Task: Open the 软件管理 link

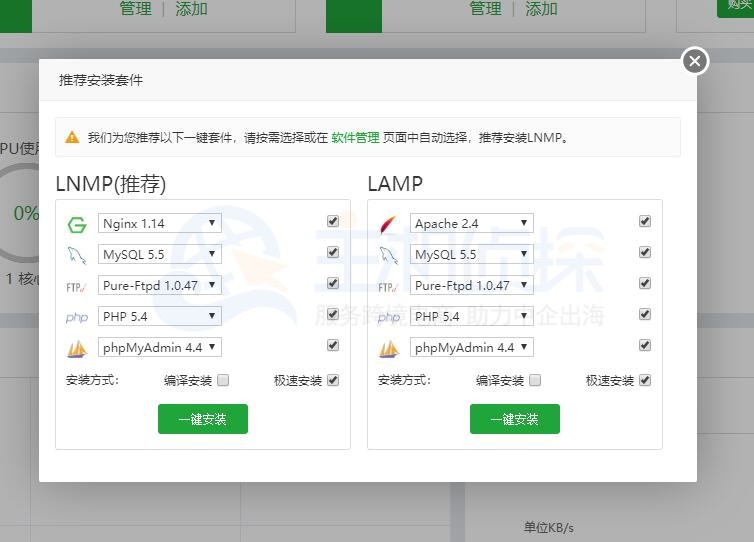Action: pos(355,138)
